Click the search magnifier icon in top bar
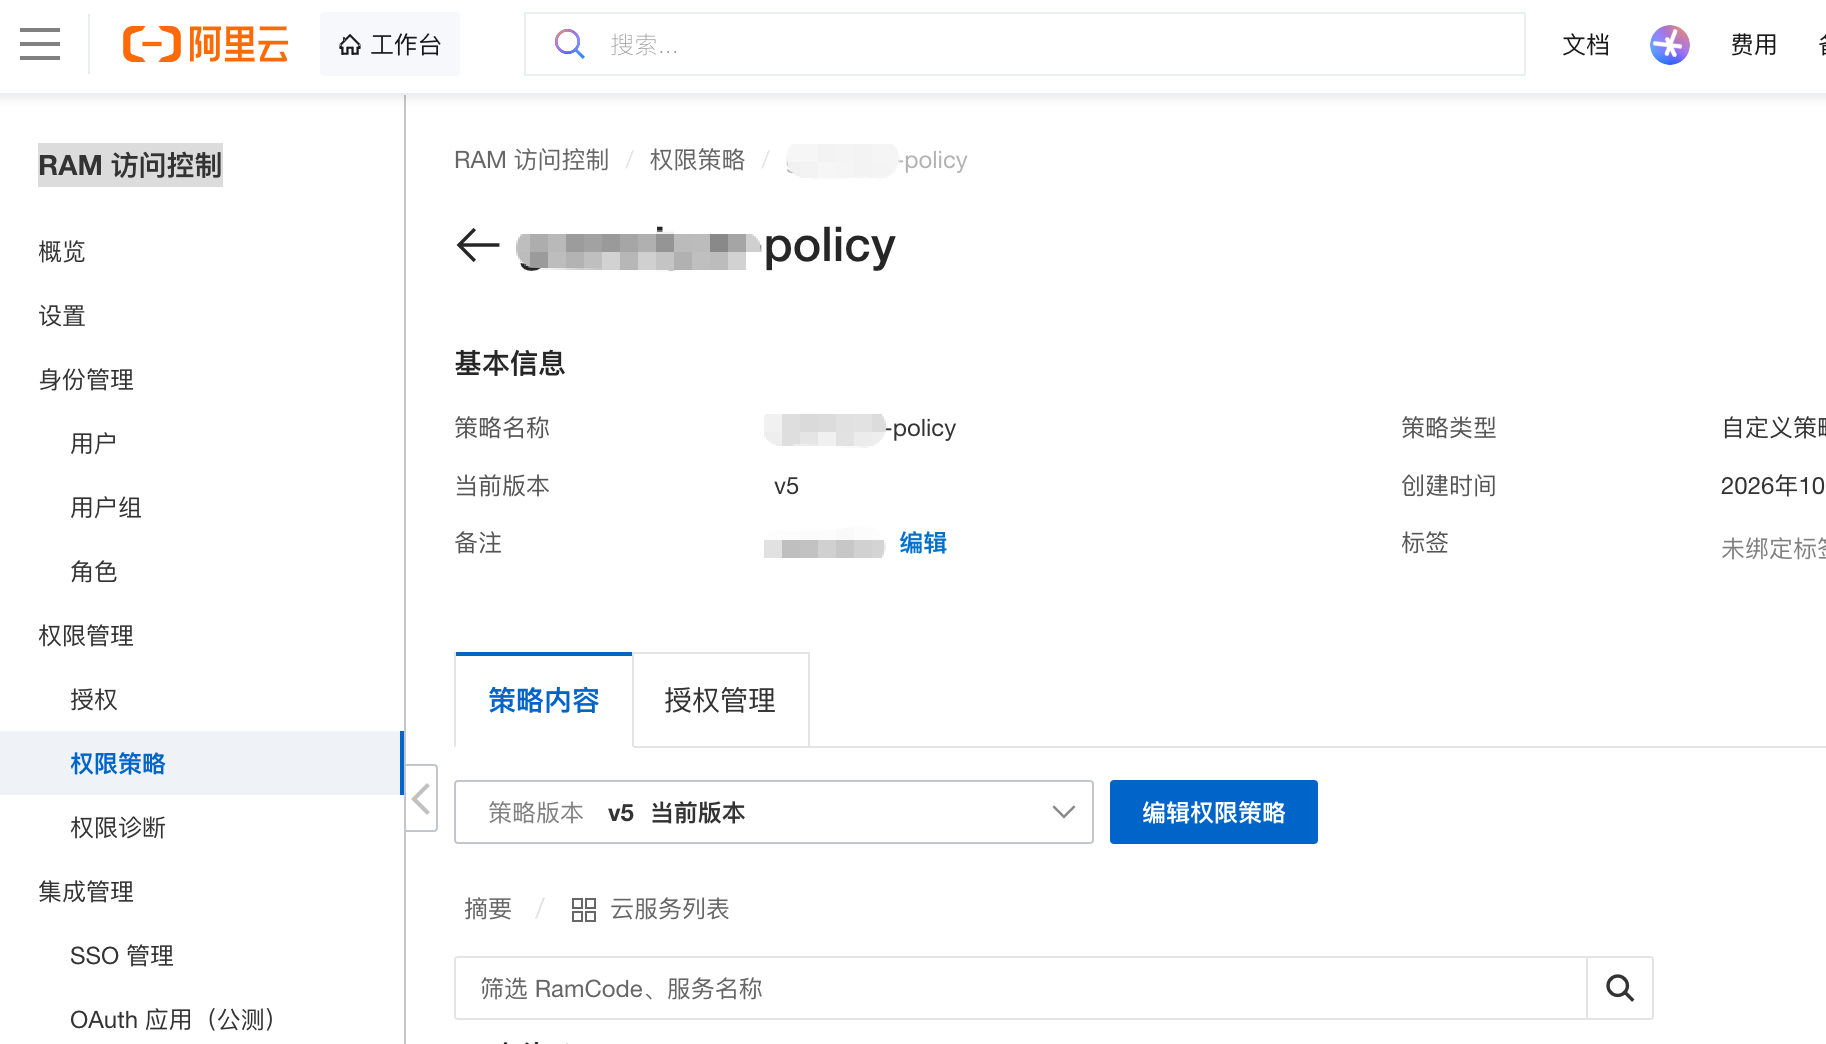1826x1044 pixels. coord(569,44)
